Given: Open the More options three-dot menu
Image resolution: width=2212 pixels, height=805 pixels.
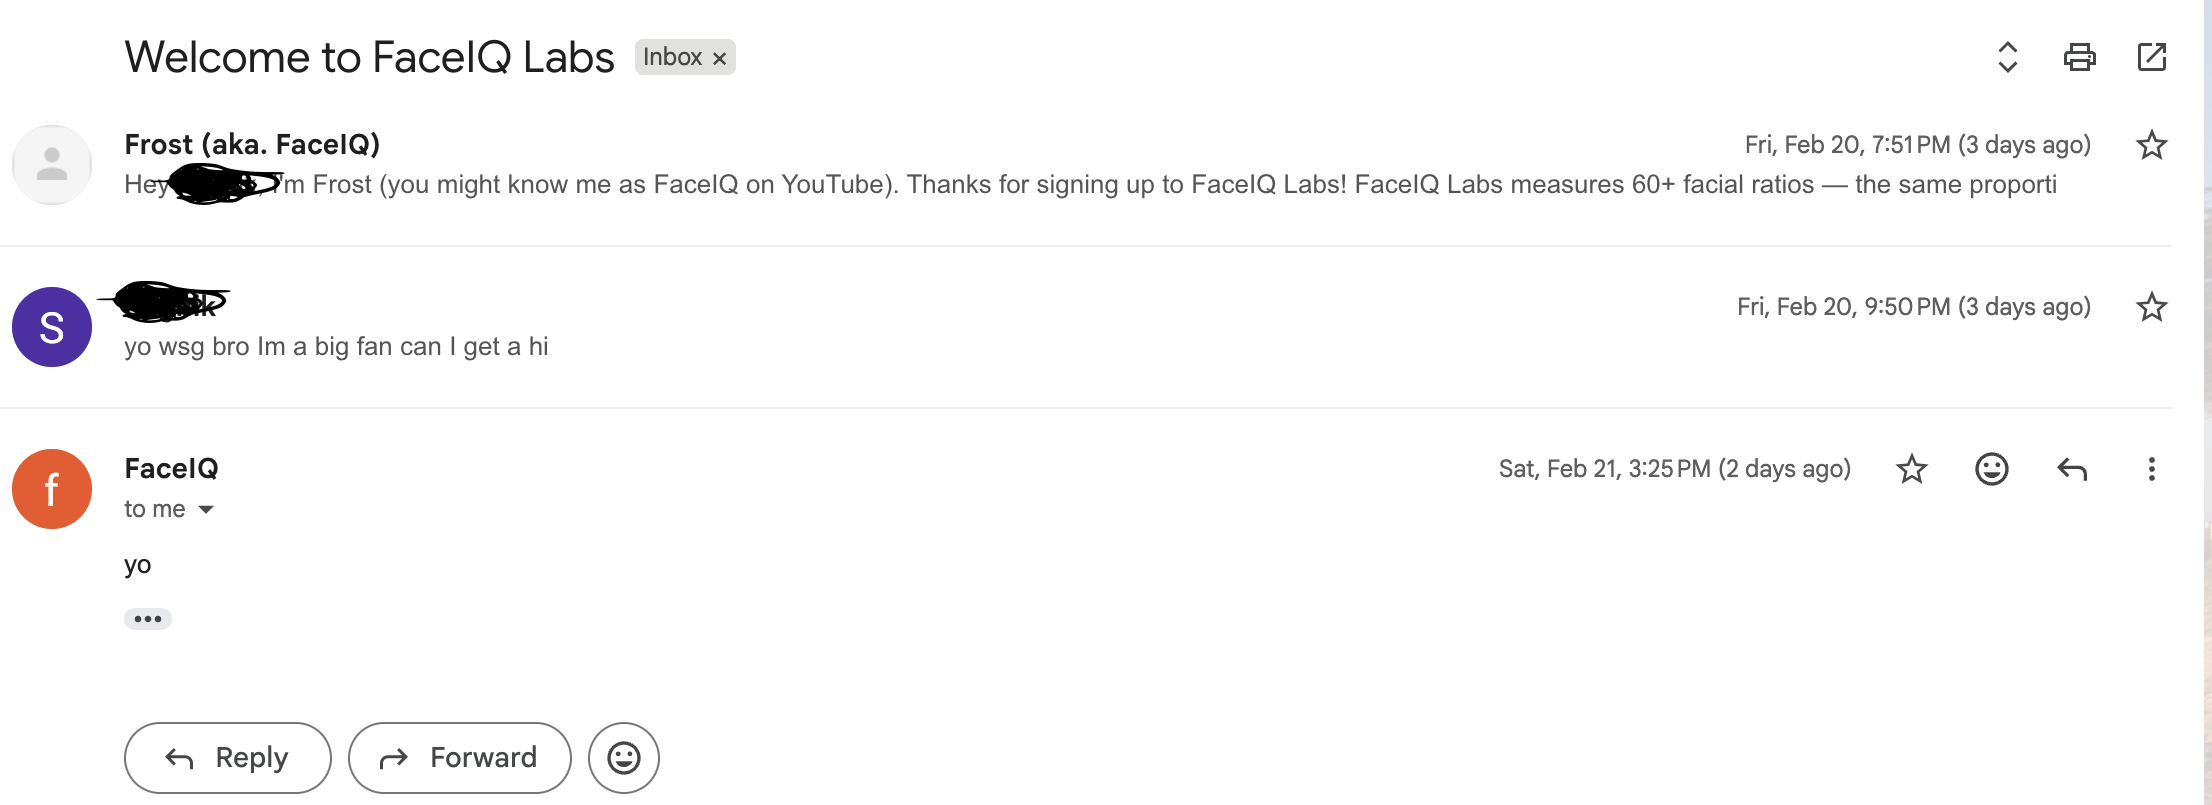Looking at the screenshot, I should [x=2151, y=469].
